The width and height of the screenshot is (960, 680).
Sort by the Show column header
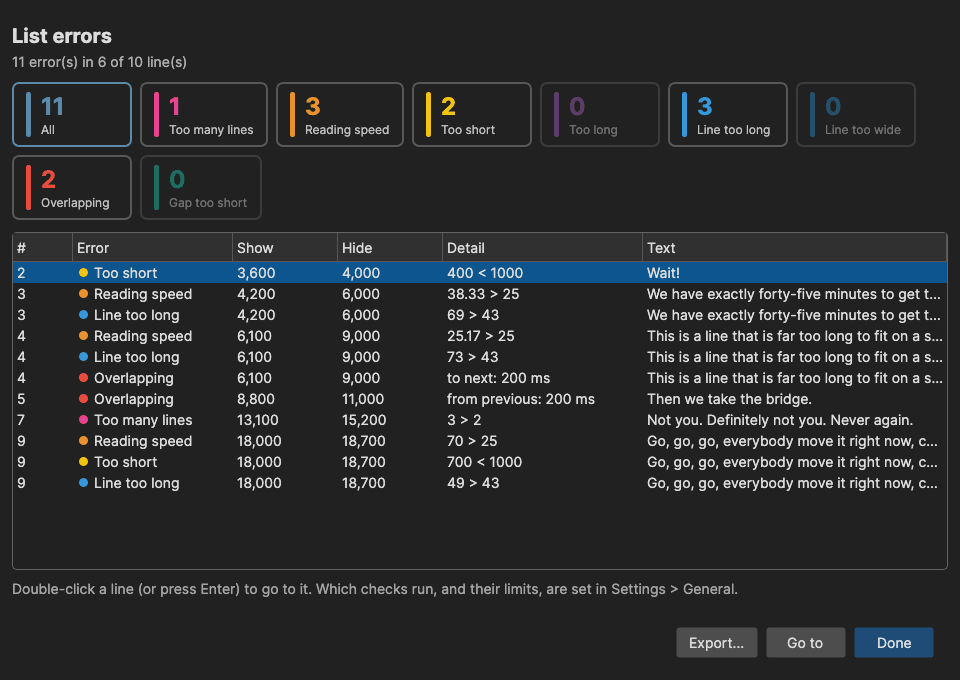point(285,248)
